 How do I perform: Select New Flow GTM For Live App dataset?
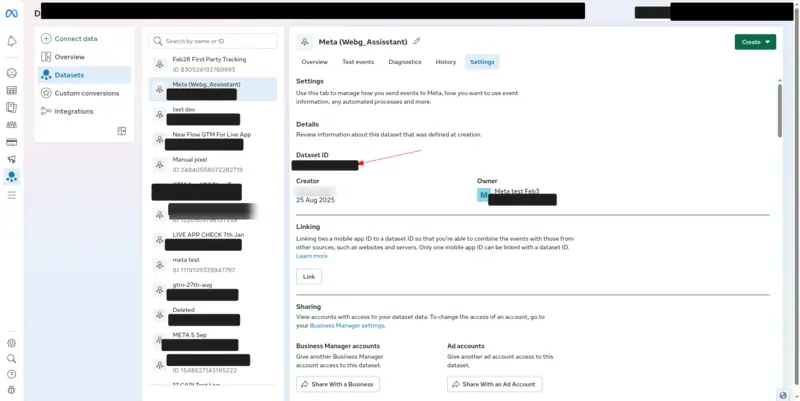(x=213, y=139)
